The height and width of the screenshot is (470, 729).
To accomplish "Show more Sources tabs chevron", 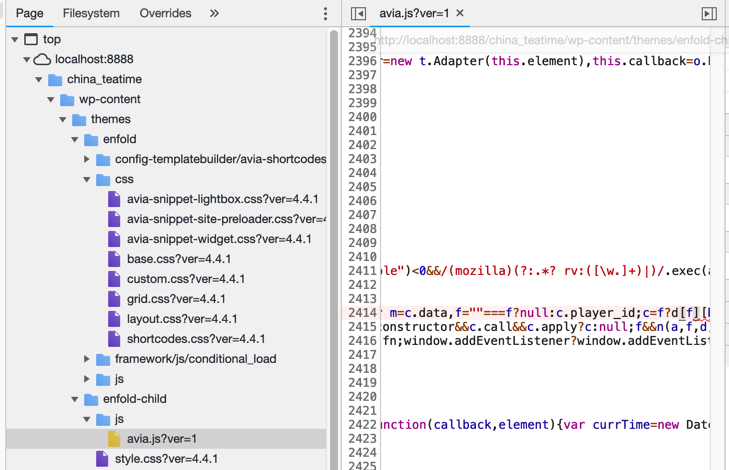I will (214, 13).
